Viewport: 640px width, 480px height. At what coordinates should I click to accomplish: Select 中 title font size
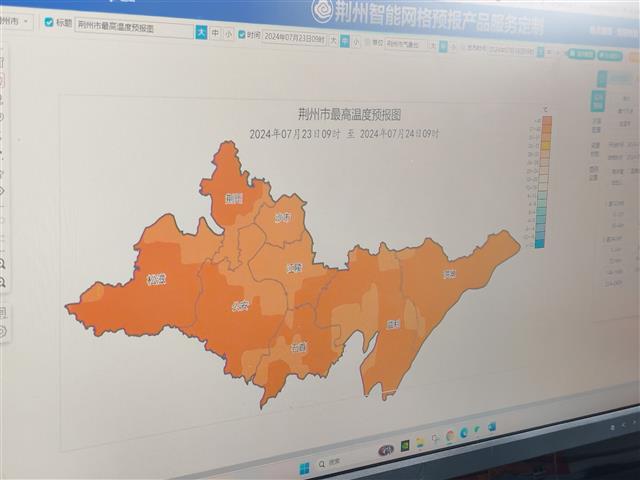(x=215, y=33)
